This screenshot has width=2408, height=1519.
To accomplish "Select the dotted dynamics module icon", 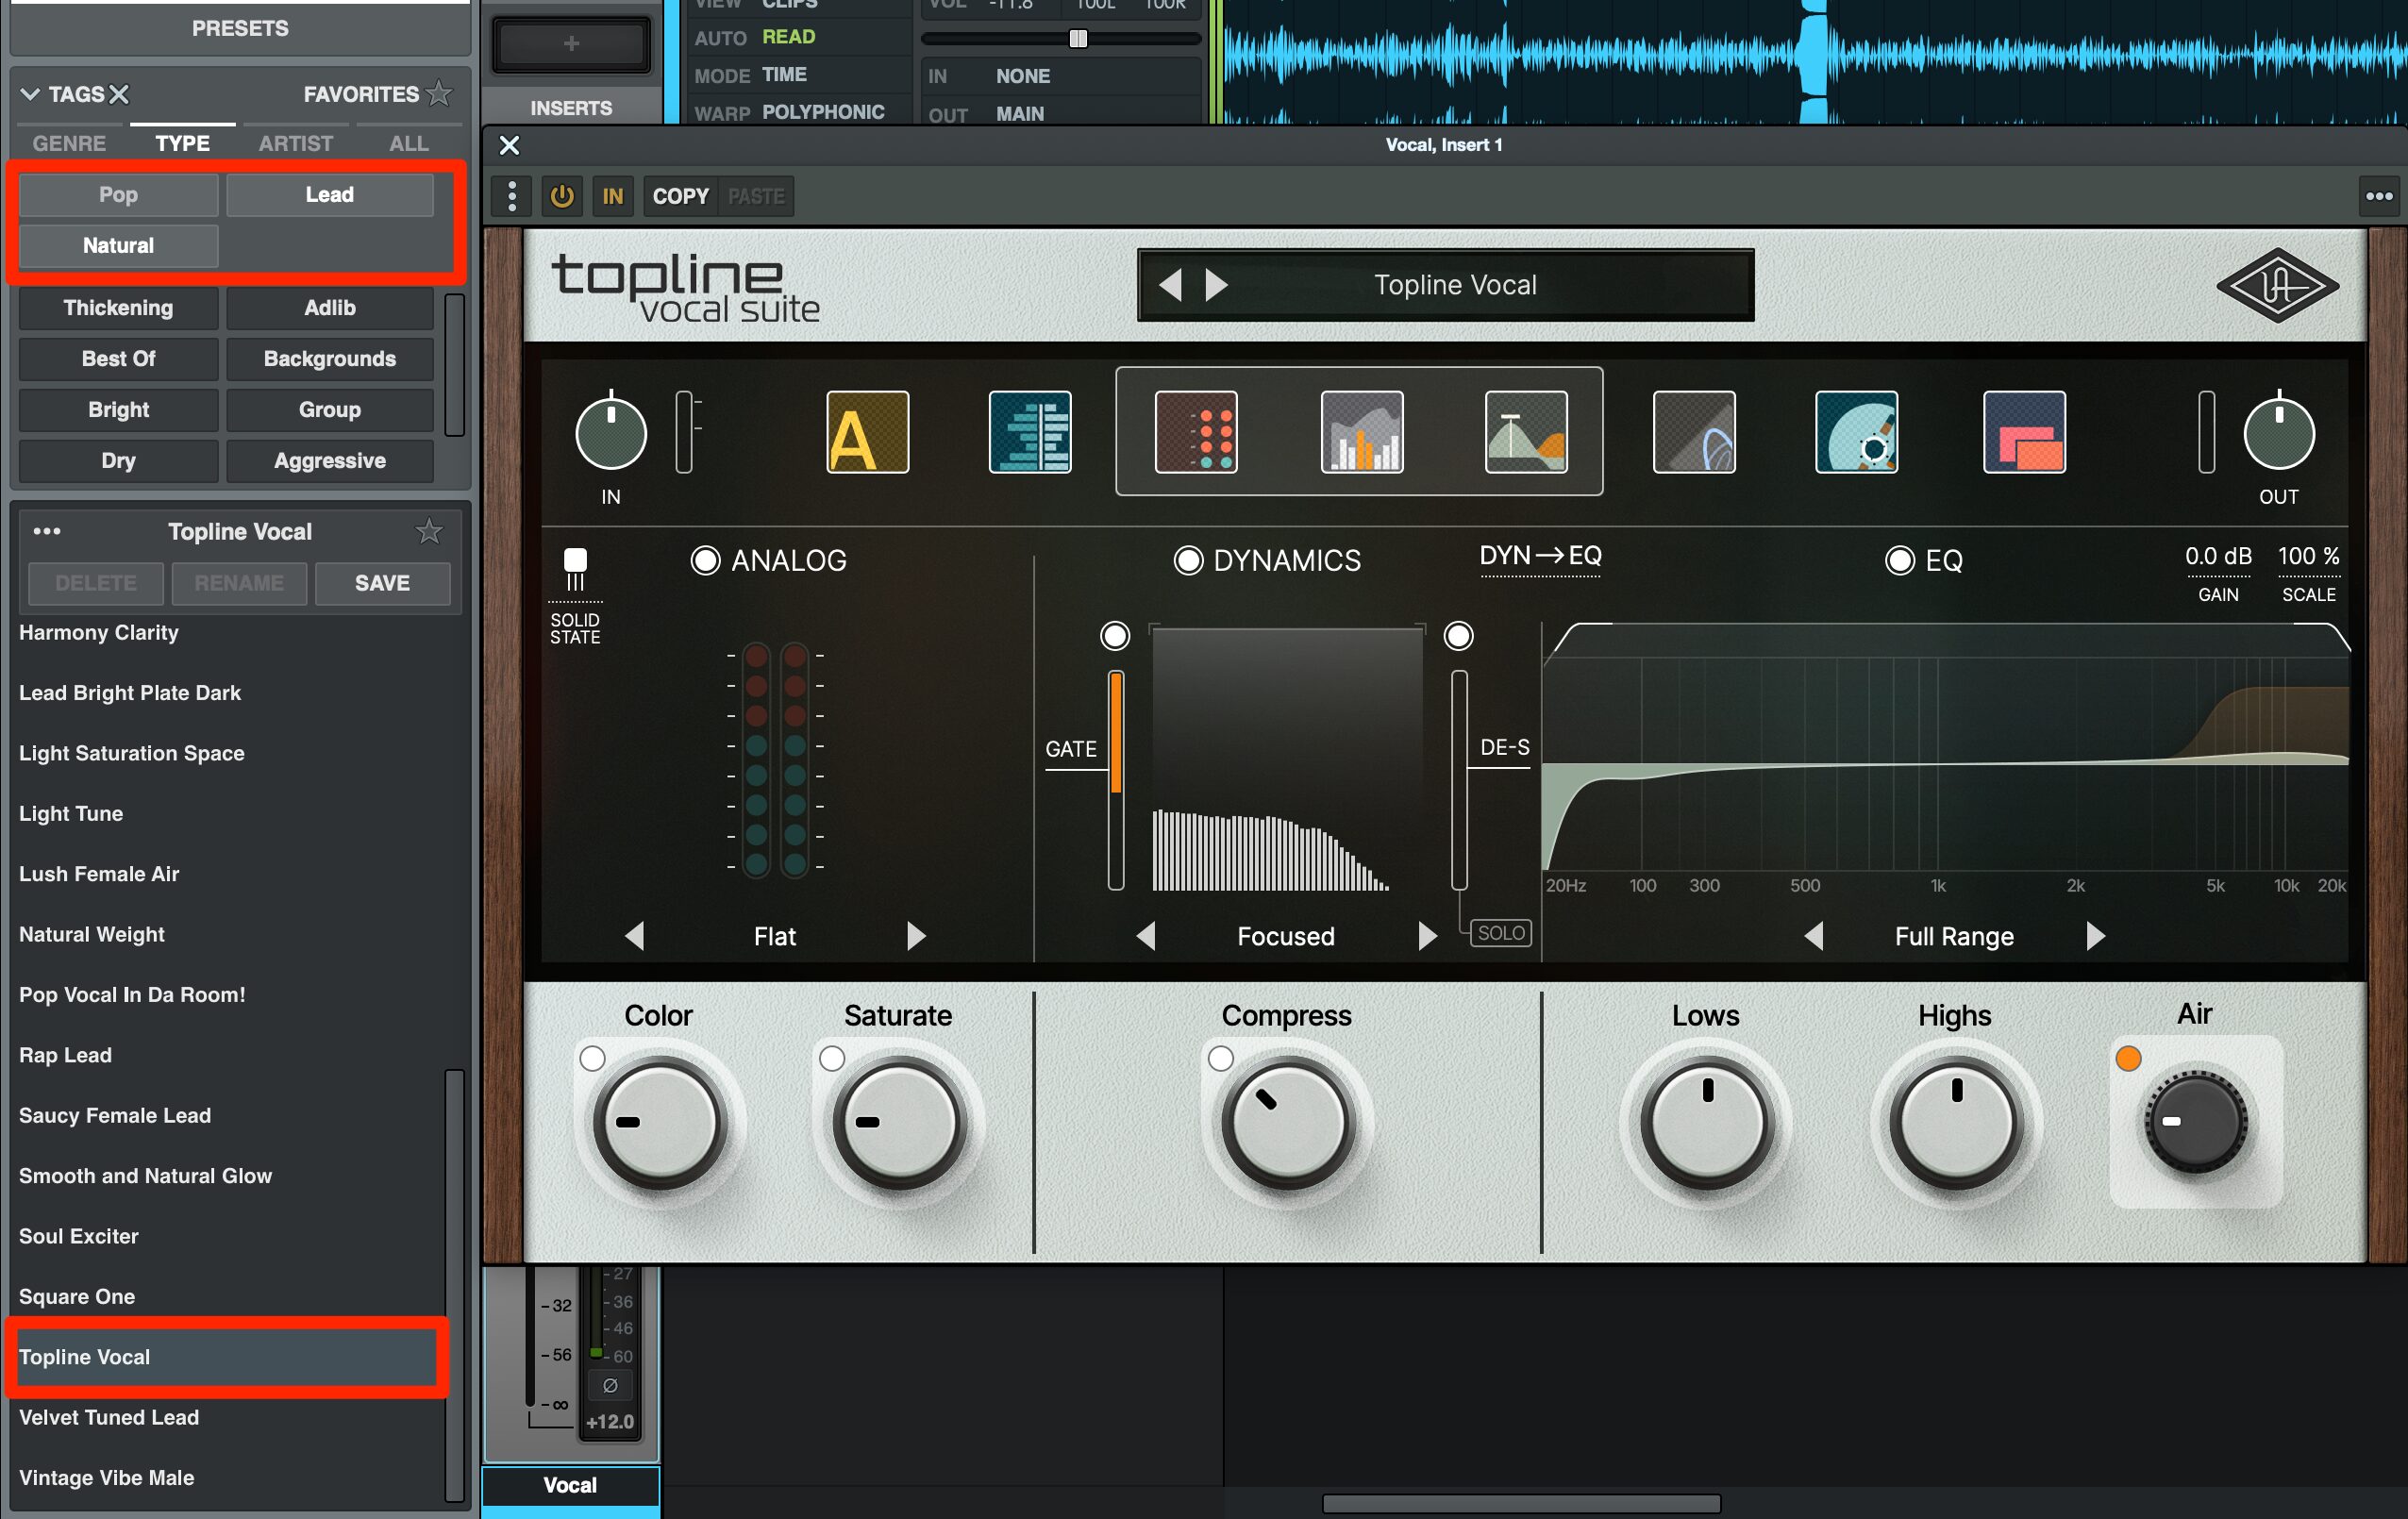I will click(x=1195, y=432).
